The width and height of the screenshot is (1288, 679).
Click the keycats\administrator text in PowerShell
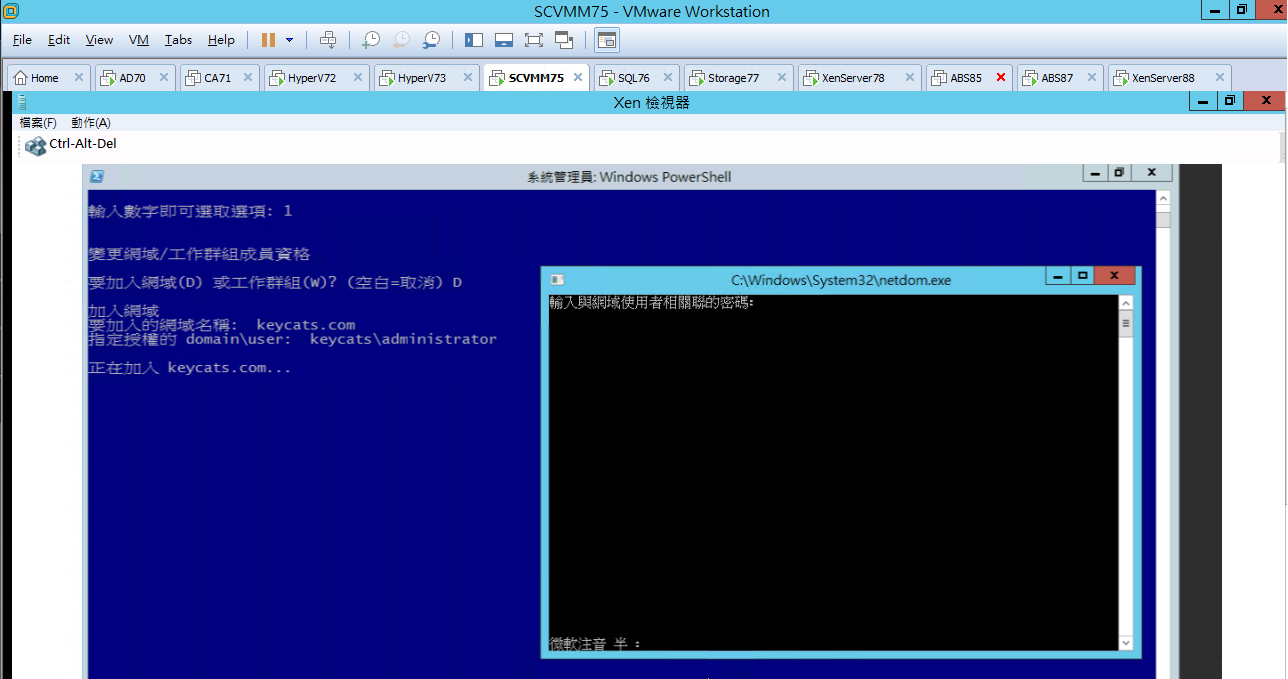pos(403,339)
